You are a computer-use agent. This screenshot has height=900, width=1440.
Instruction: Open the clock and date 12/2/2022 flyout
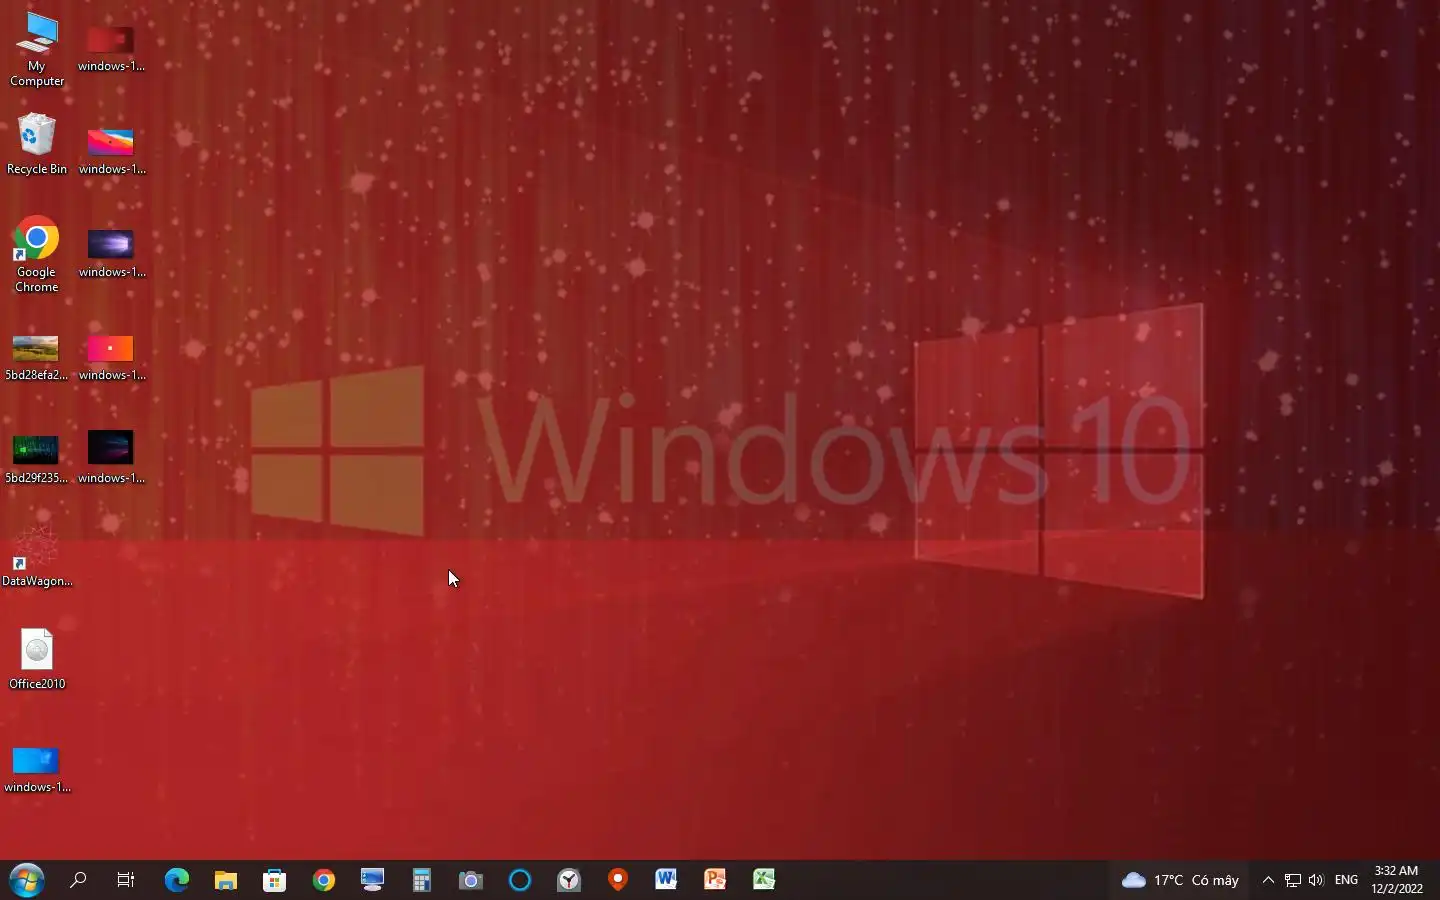point(1397,880)
